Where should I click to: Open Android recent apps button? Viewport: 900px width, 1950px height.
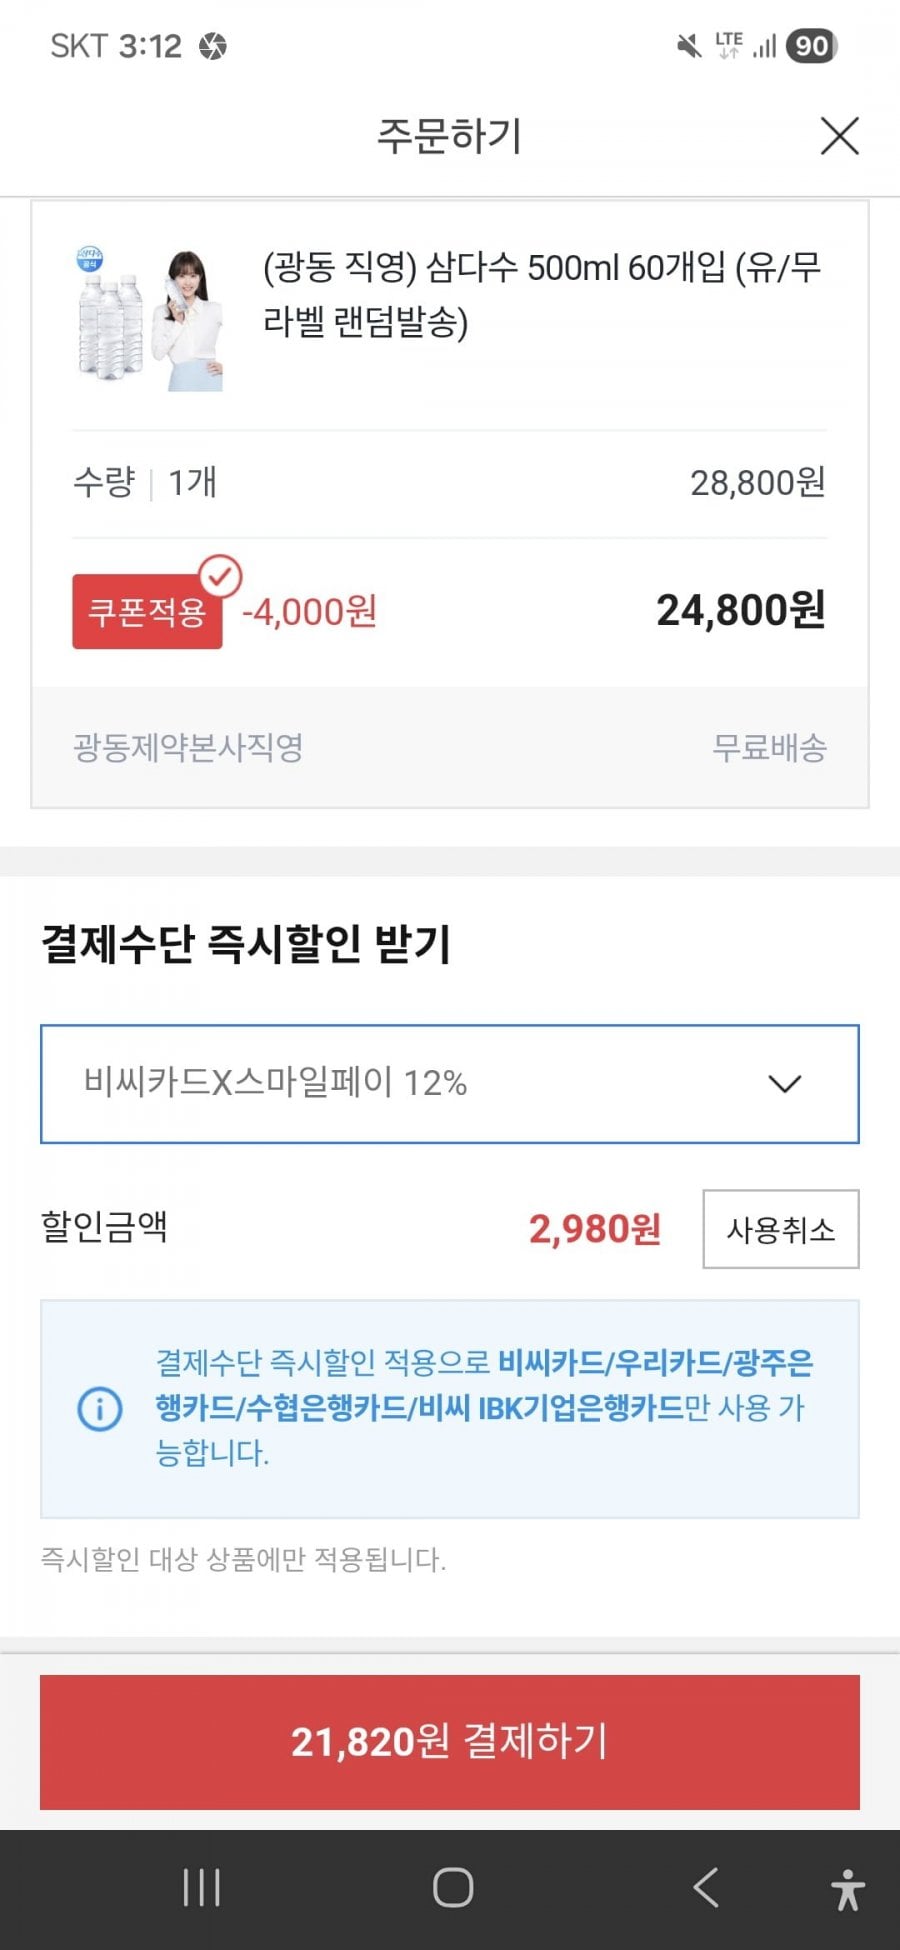click(201, 1888)
